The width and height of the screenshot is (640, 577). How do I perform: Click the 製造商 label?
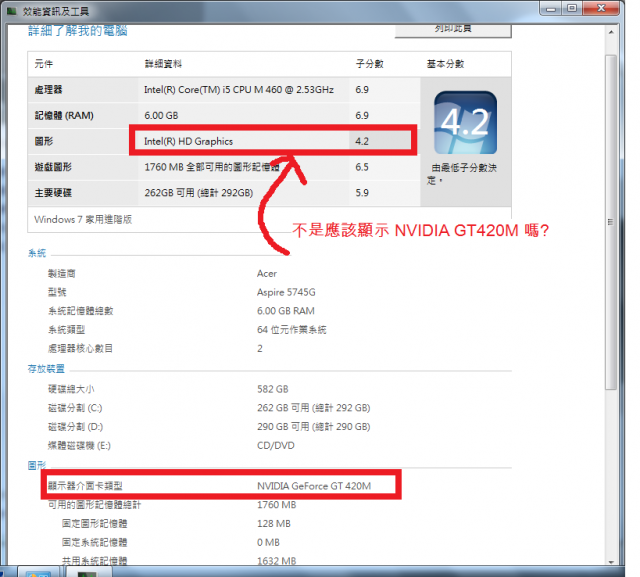[62, 273]
